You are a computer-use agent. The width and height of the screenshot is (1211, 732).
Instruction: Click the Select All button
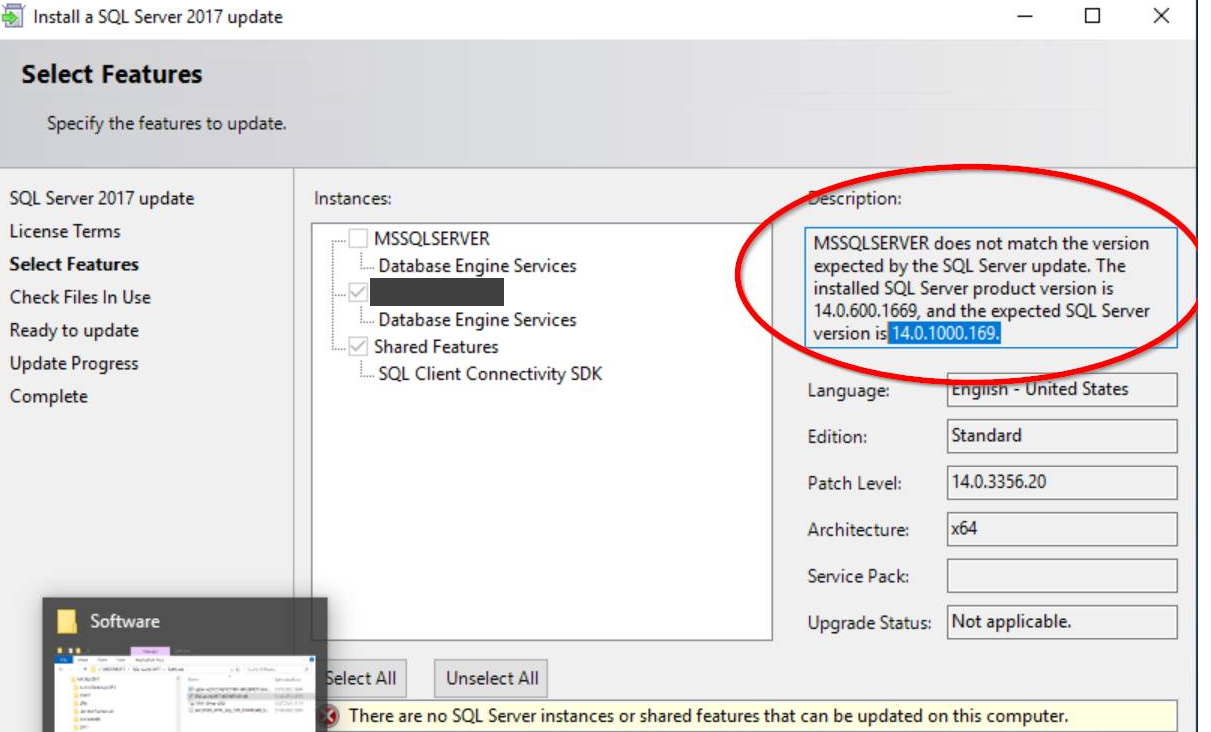(361, 678)
